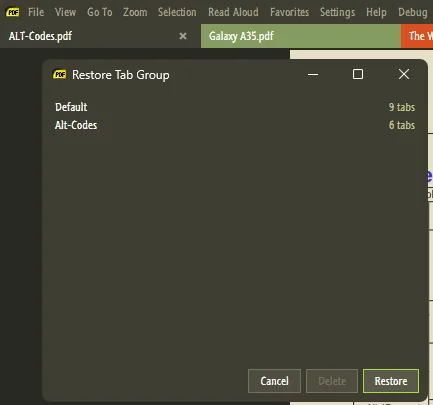Maximize the Restore Tab Group dialog
This screenshot has height=405, width=433.
point(358,74)
